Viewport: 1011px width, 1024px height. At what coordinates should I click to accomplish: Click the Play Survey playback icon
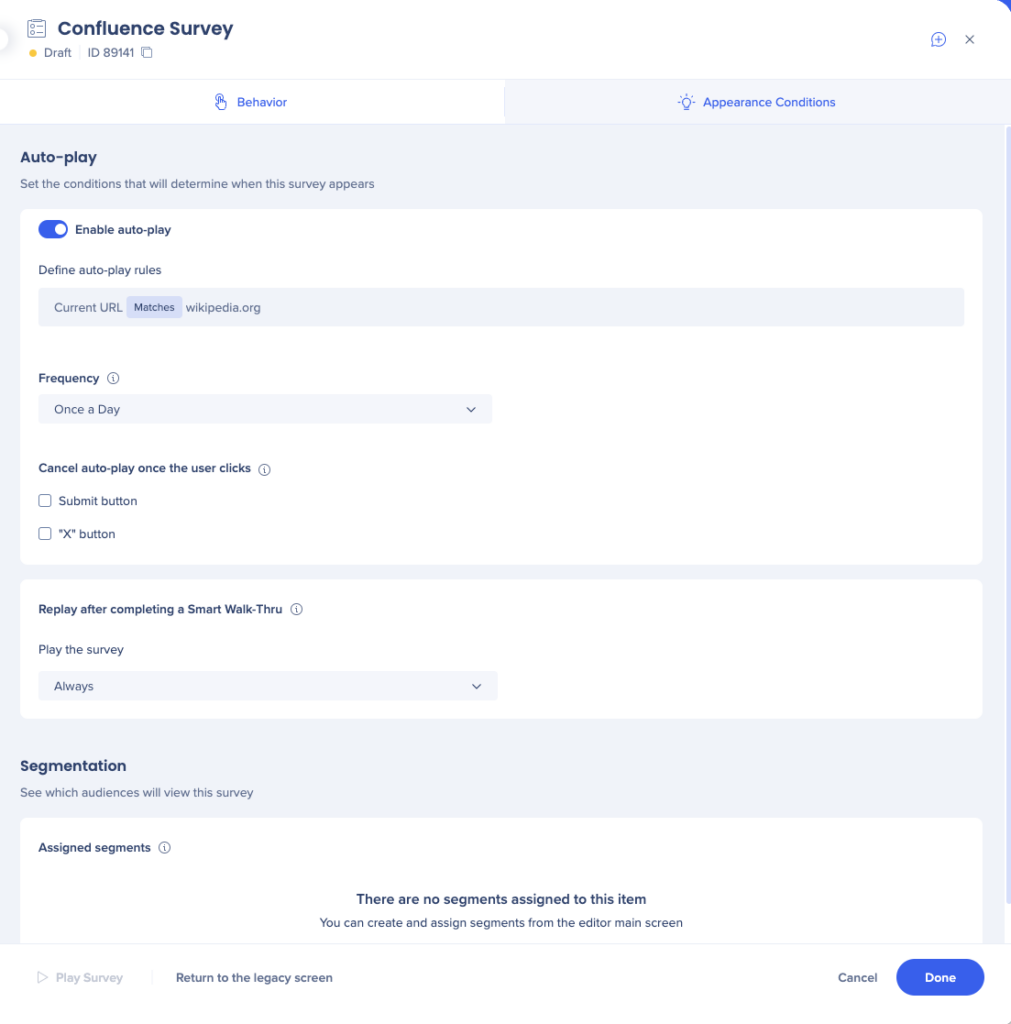pyautogui.click(x=41, y=977)
